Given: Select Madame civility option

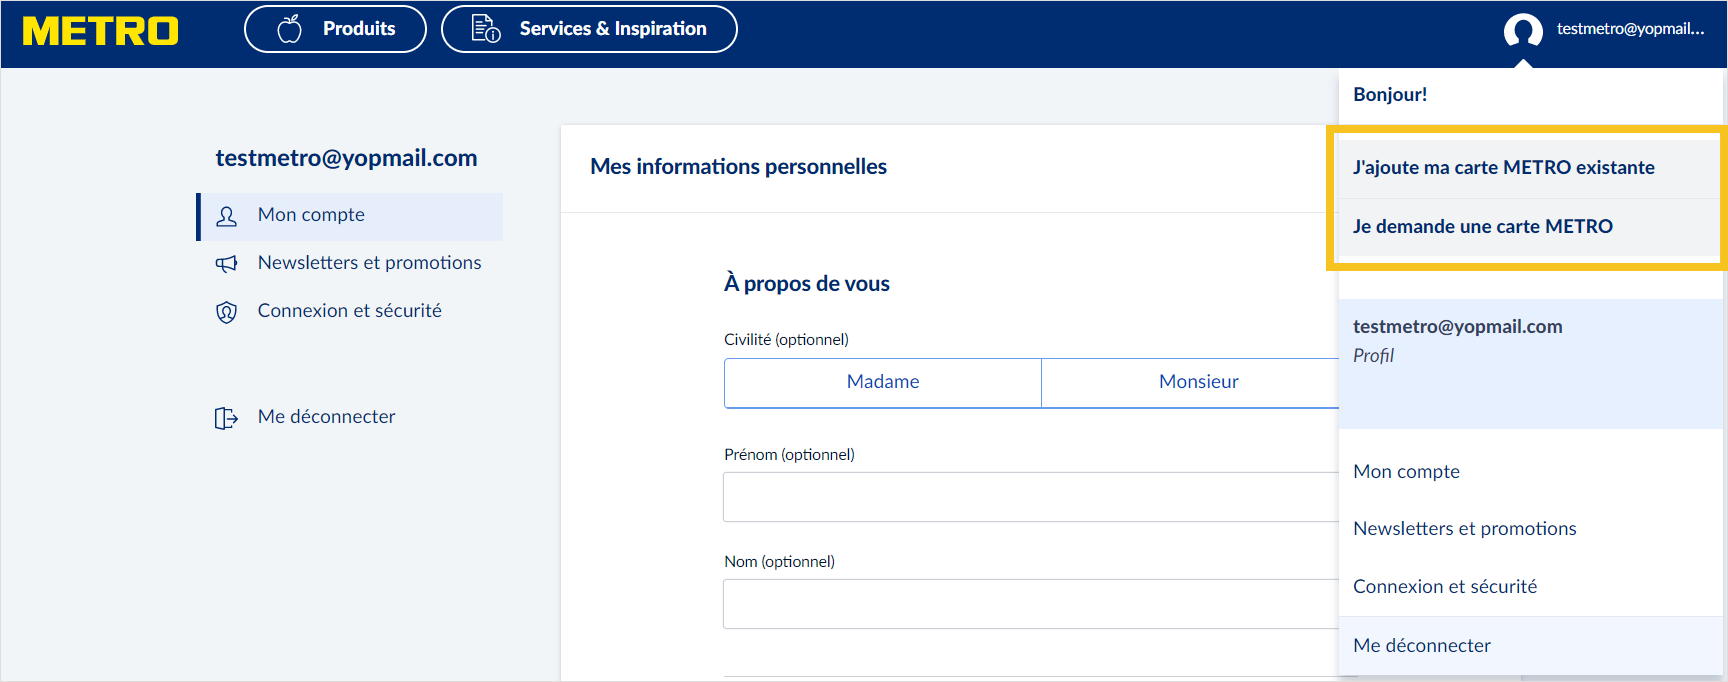Looking at the screenshot, I should 883,382.
